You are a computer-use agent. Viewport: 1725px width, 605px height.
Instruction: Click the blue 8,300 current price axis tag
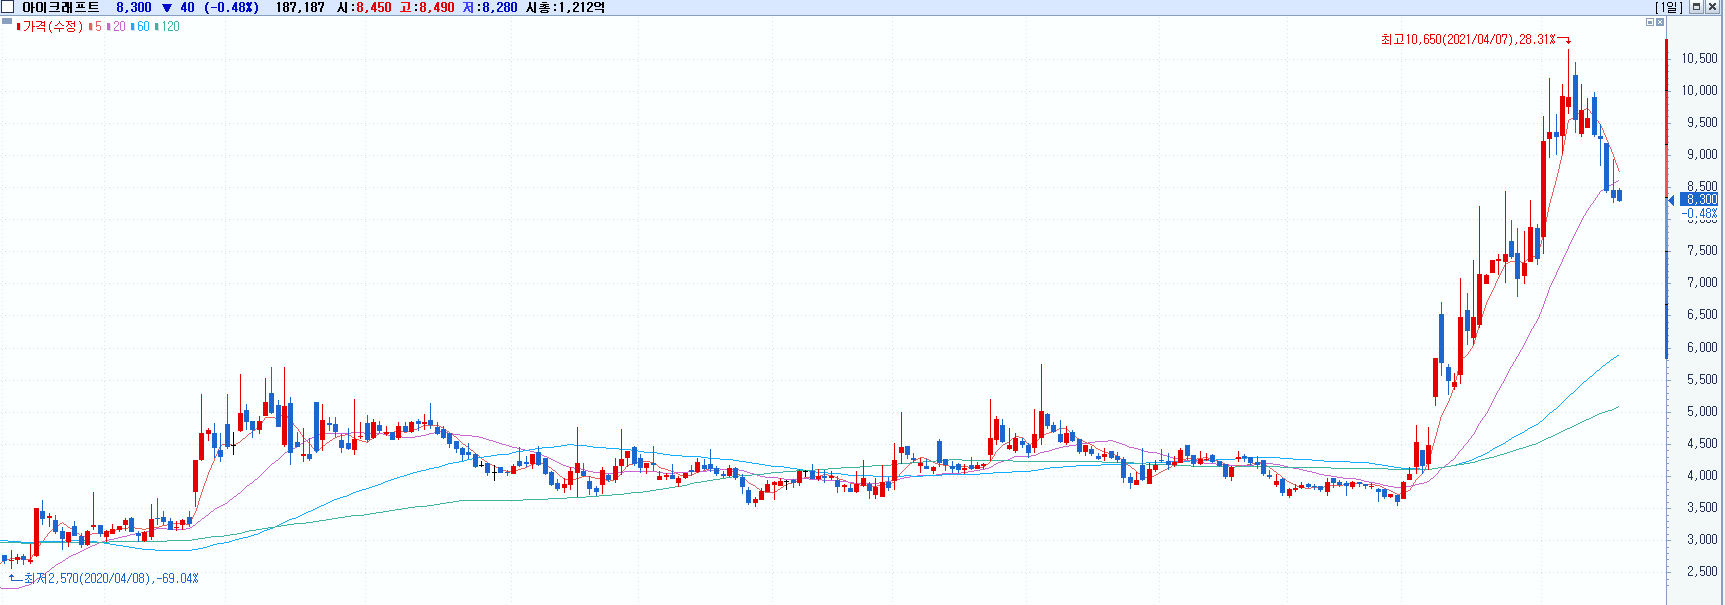point(1700,200)
